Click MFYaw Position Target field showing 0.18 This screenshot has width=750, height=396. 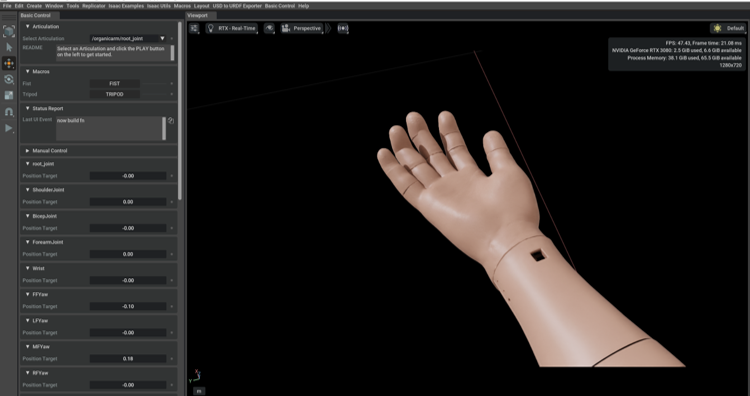128,359
